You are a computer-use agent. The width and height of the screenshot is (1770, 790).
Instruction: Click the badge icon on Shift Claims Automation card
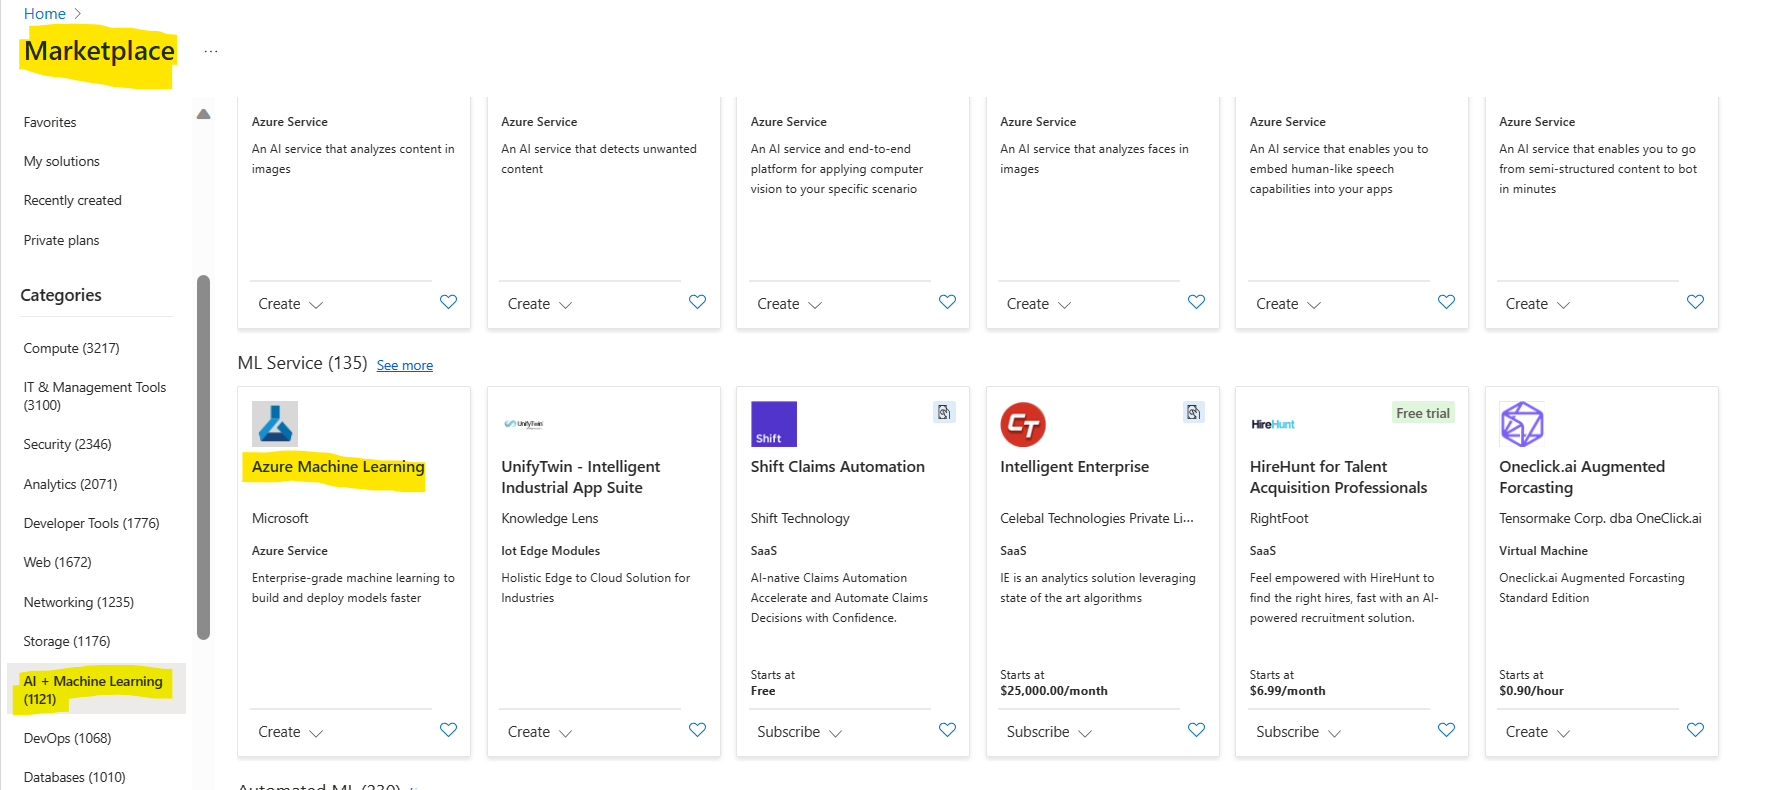pos(944,412)
